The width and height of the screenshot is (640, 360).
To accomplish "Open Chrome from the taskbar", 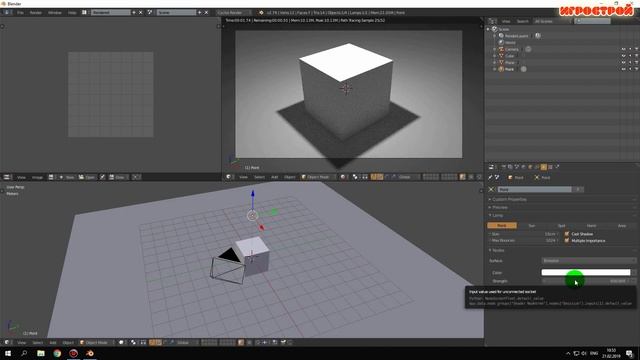I will tap(57, 353).
